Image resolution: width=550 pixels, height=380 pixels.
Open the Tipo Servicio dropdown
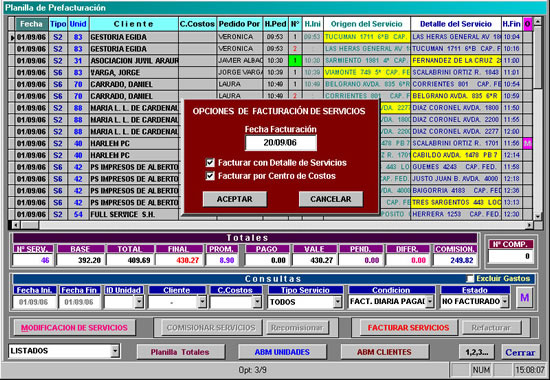point(337,302)
